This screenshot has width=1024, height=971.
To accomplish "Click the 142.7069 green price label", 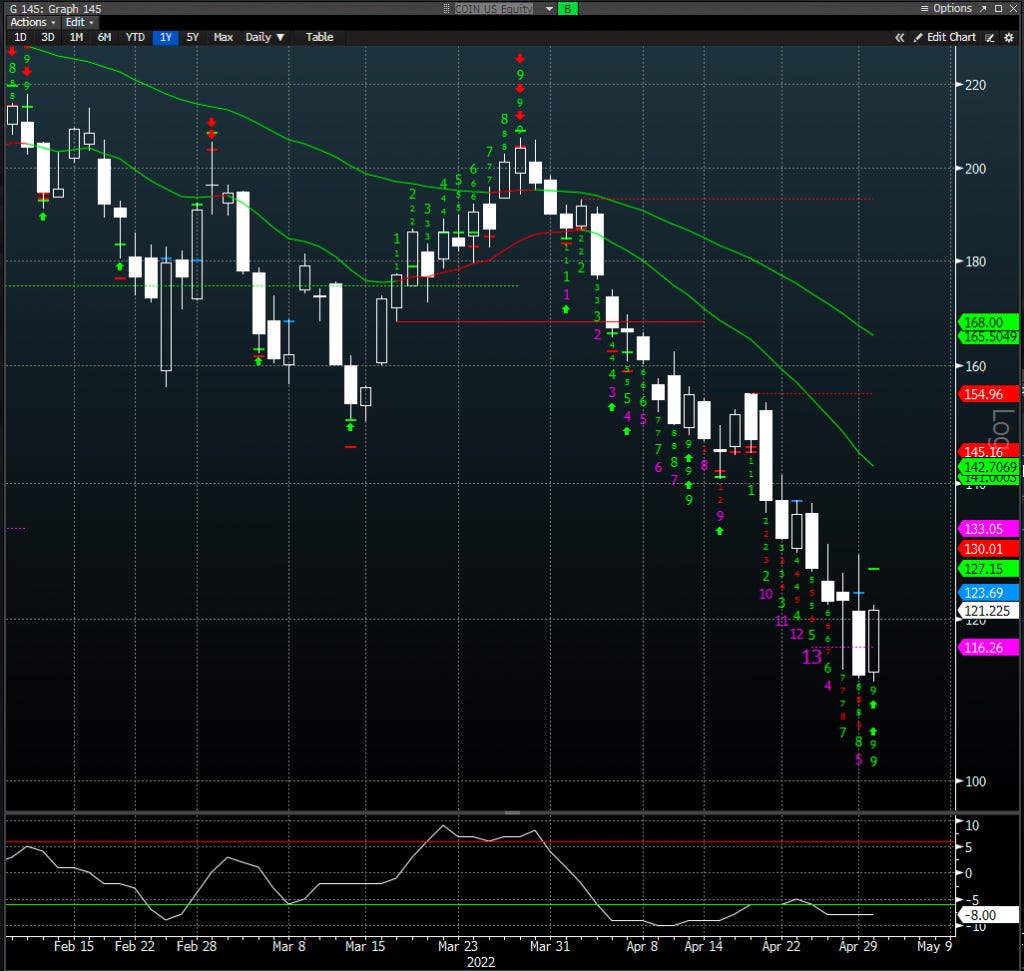I will coord(988,466).
